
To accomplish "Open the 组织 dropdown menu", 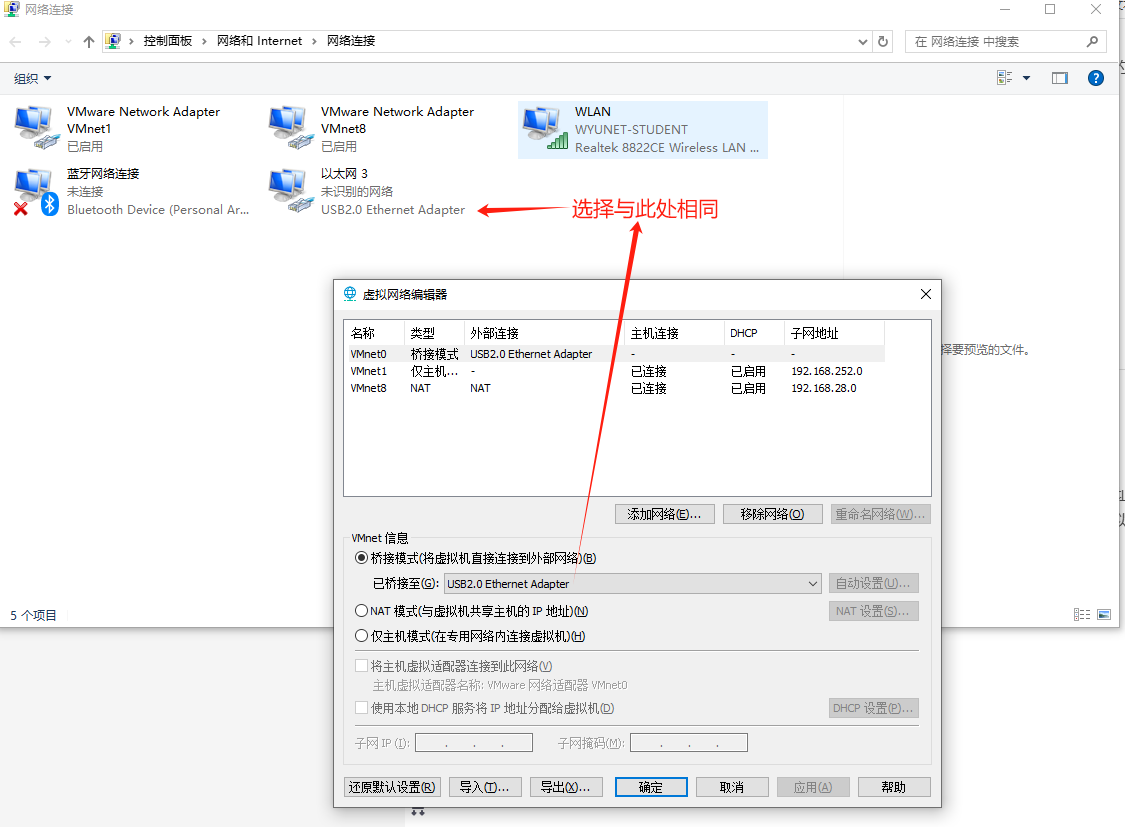I will (32, 78).
